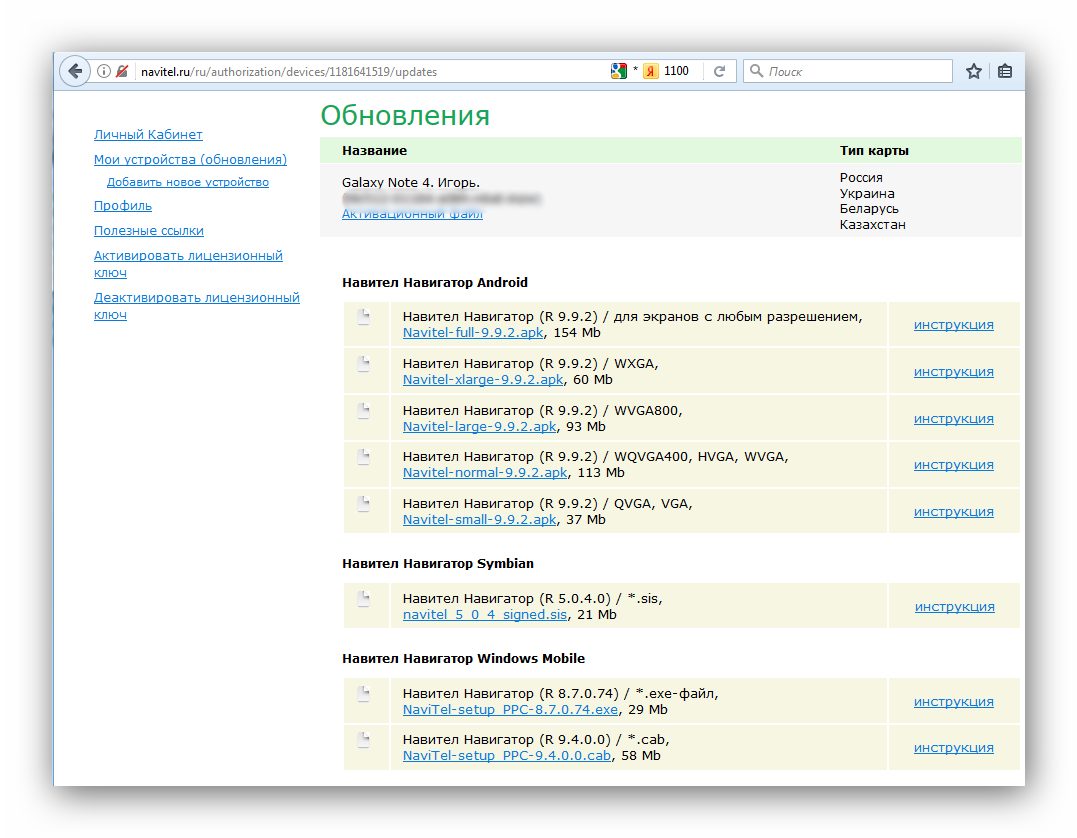Click the file icon beside navitel_5_0_4_signed.sis

(364, 599)
